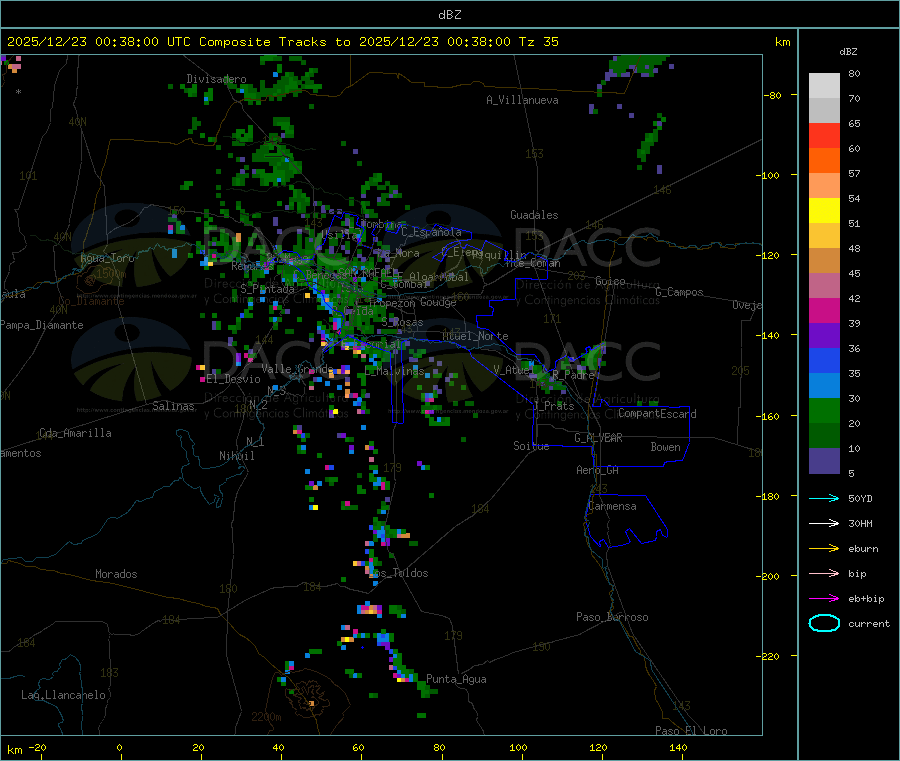The height and width of the screenshot is (761, 900).
Task: Click the 5 dBZ purple legend swatch
Action: [x=824, y=461]
